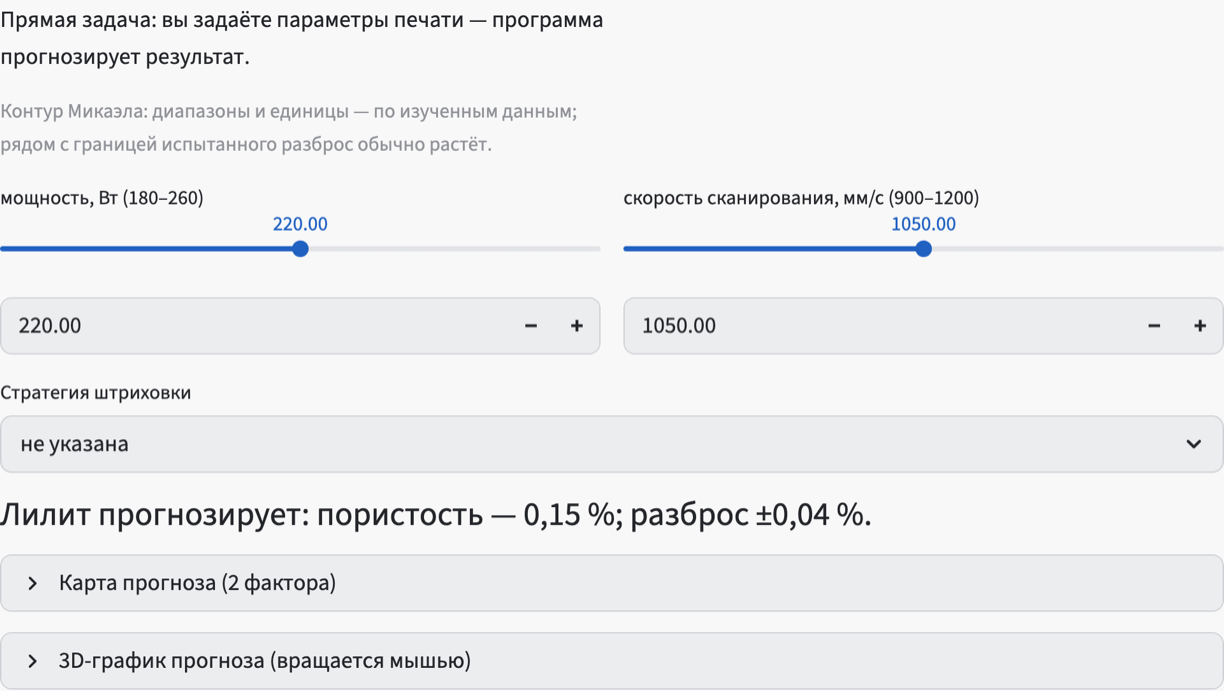The height and width of the screenshot is (691, 1224).
Task: Click label скорость сканирования, мм/с (900–1200)
Action: [801, 198]
